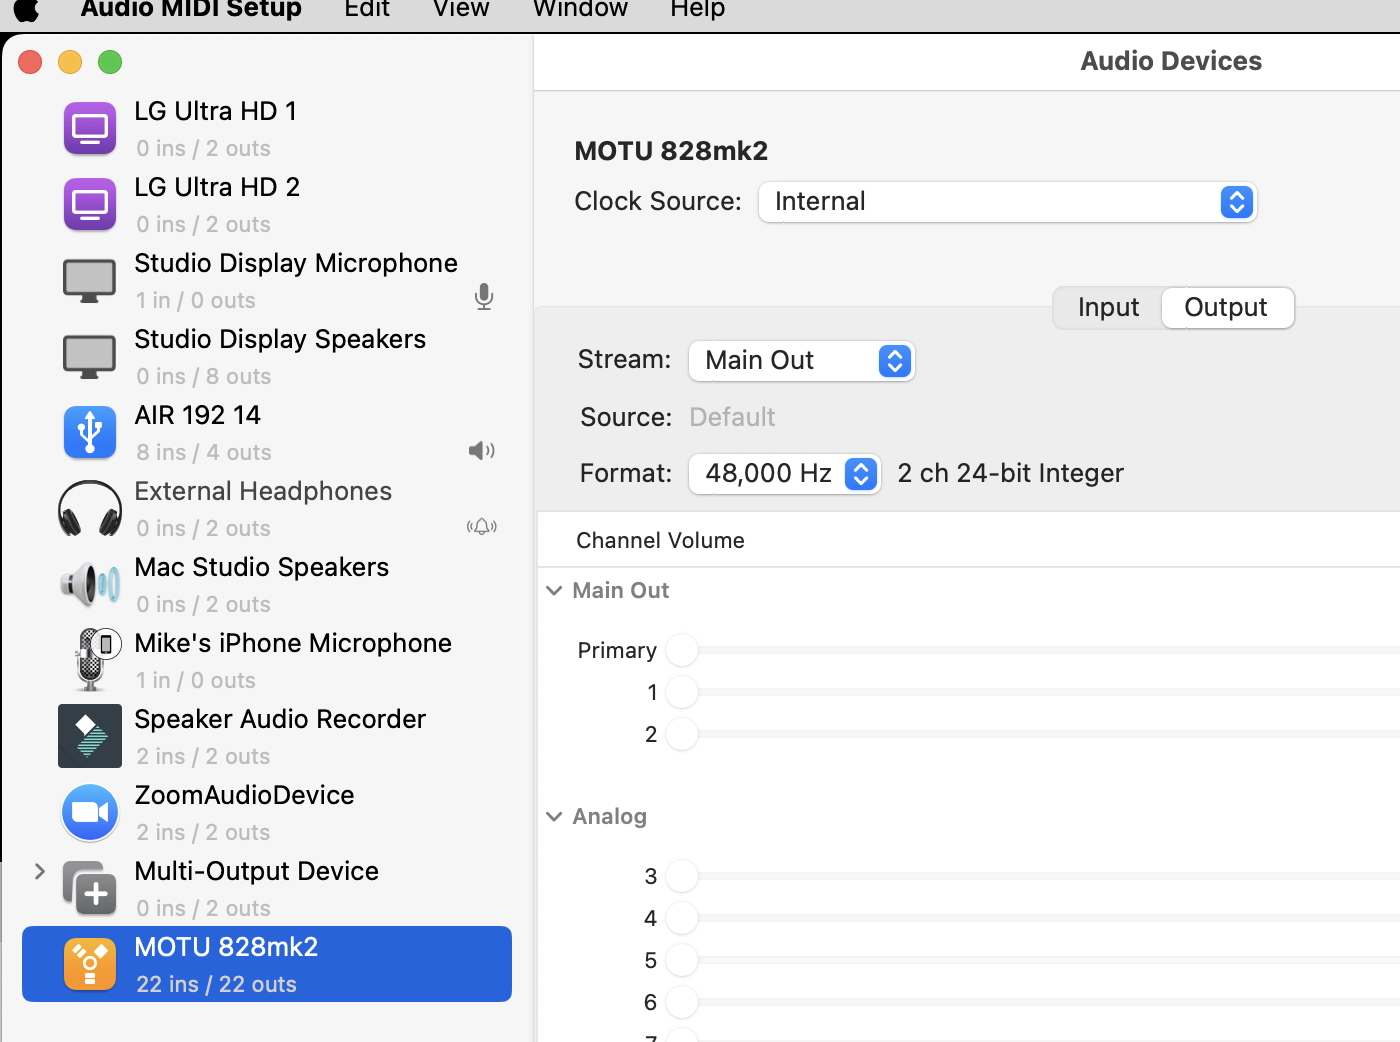Open the Clock Source dropdown
This screenshot has width=1400, height=1042.
coord(1007,202)
